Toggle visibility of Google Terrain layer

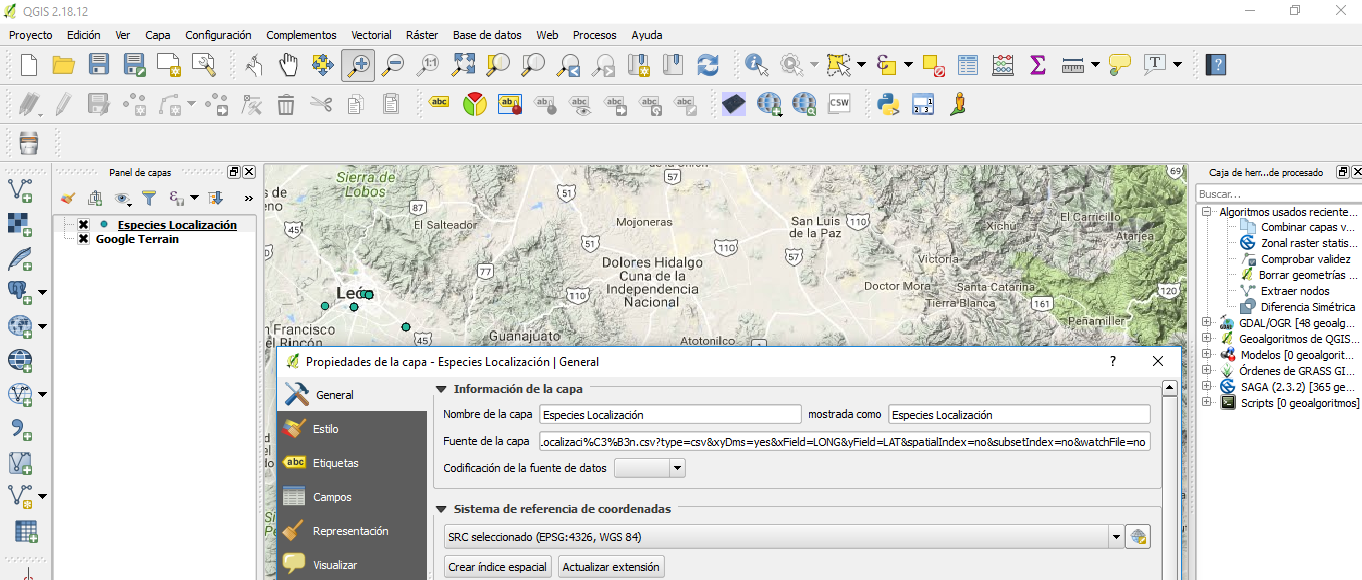point(83,239)
